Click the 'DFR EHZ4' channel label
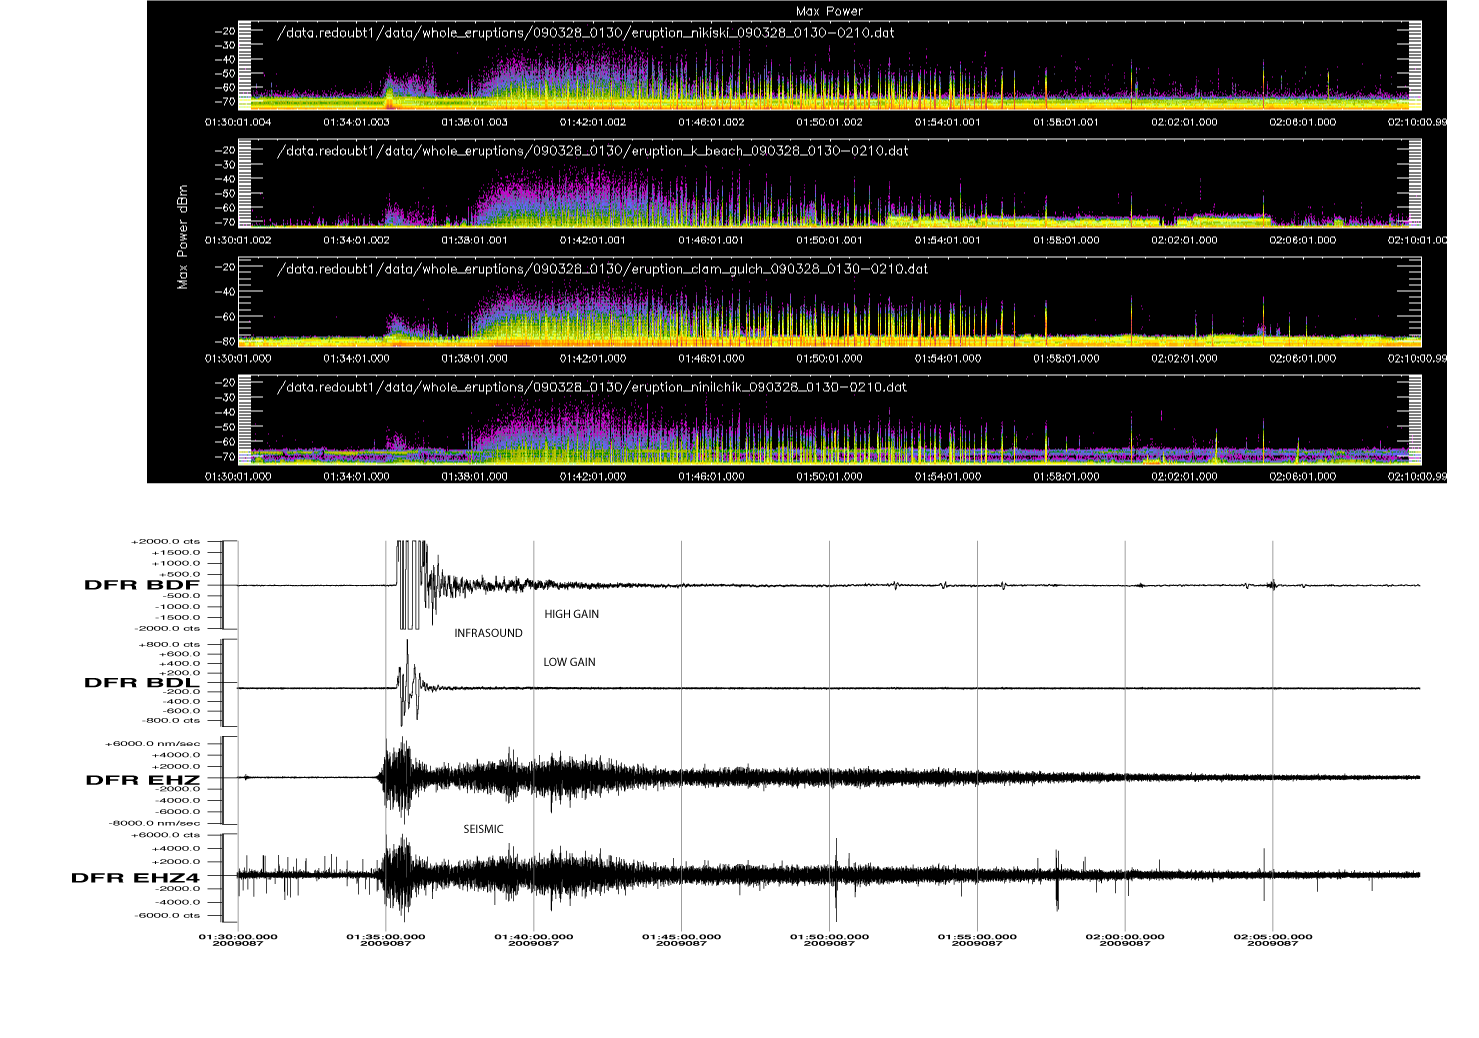1479x1038 pixels. 135,878
